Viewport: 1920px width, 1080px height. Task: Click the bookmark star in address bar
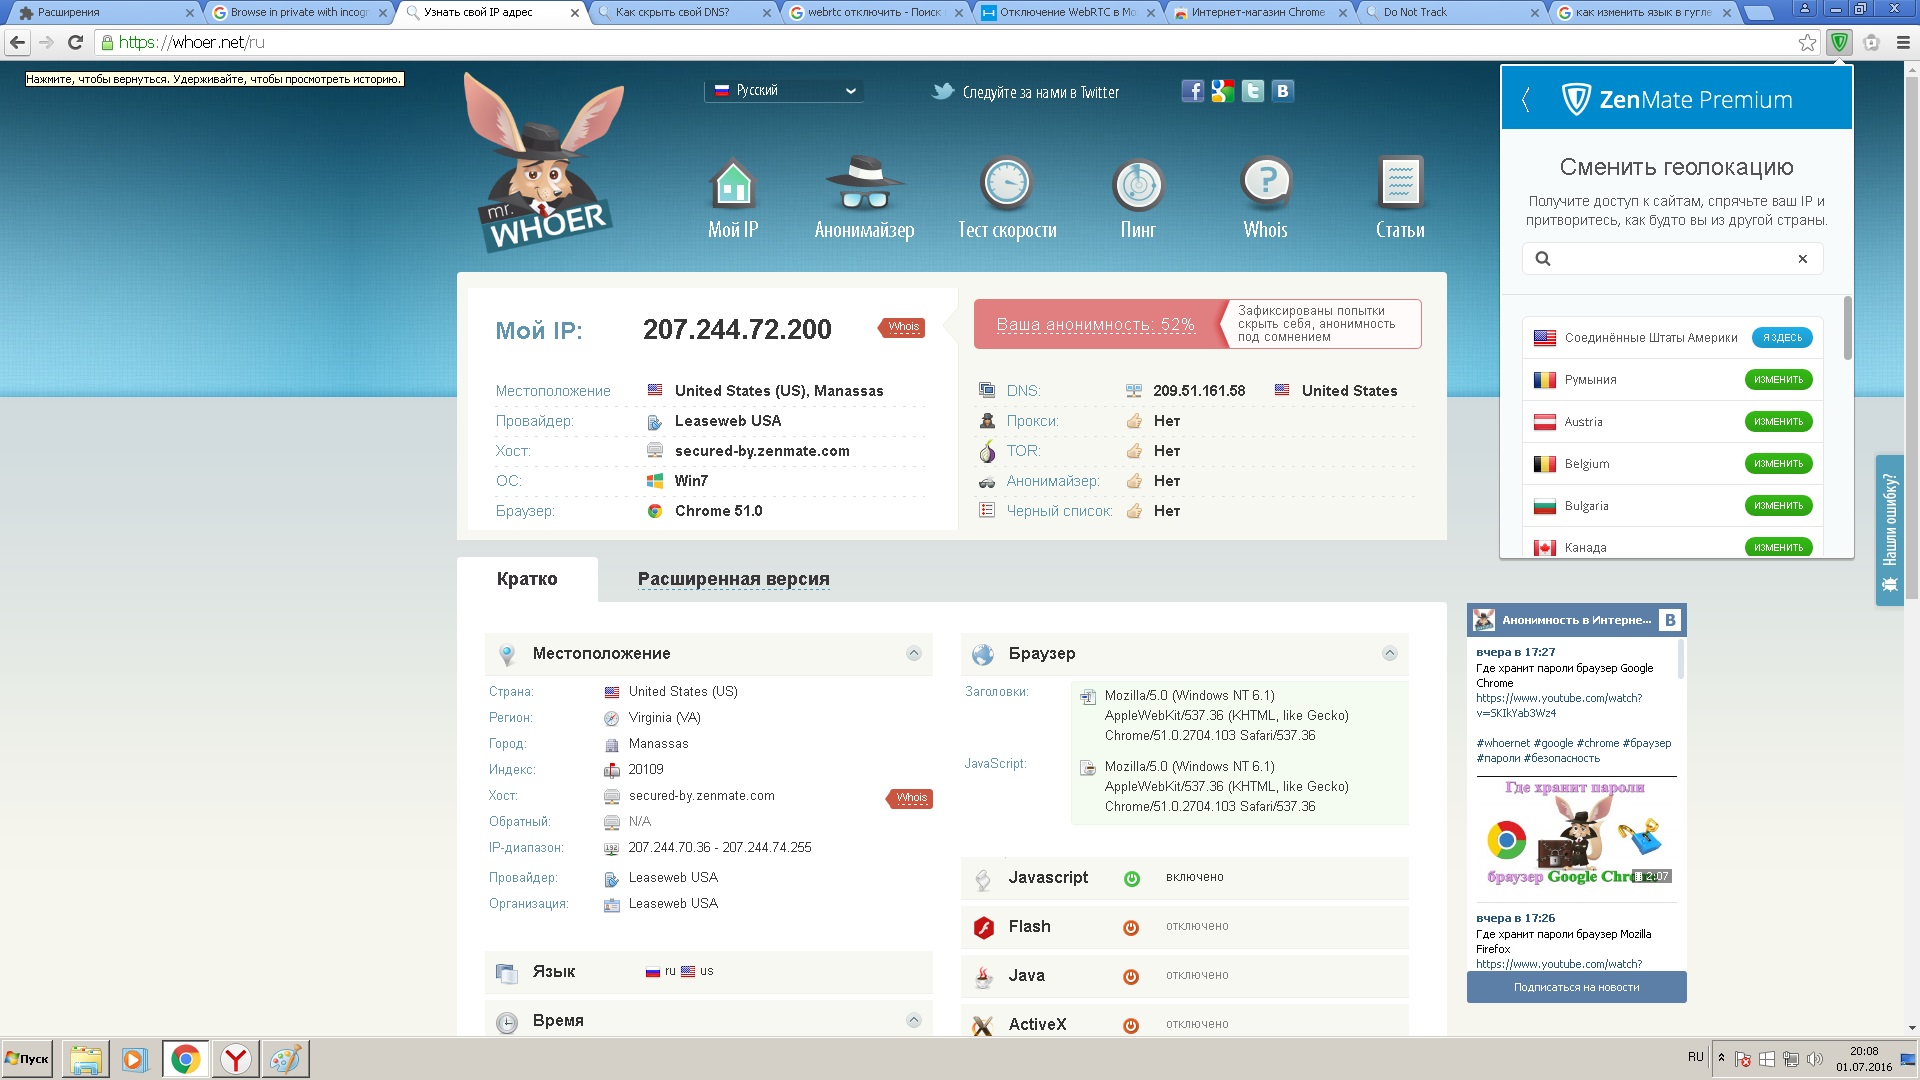click(x=1807, y=42)
